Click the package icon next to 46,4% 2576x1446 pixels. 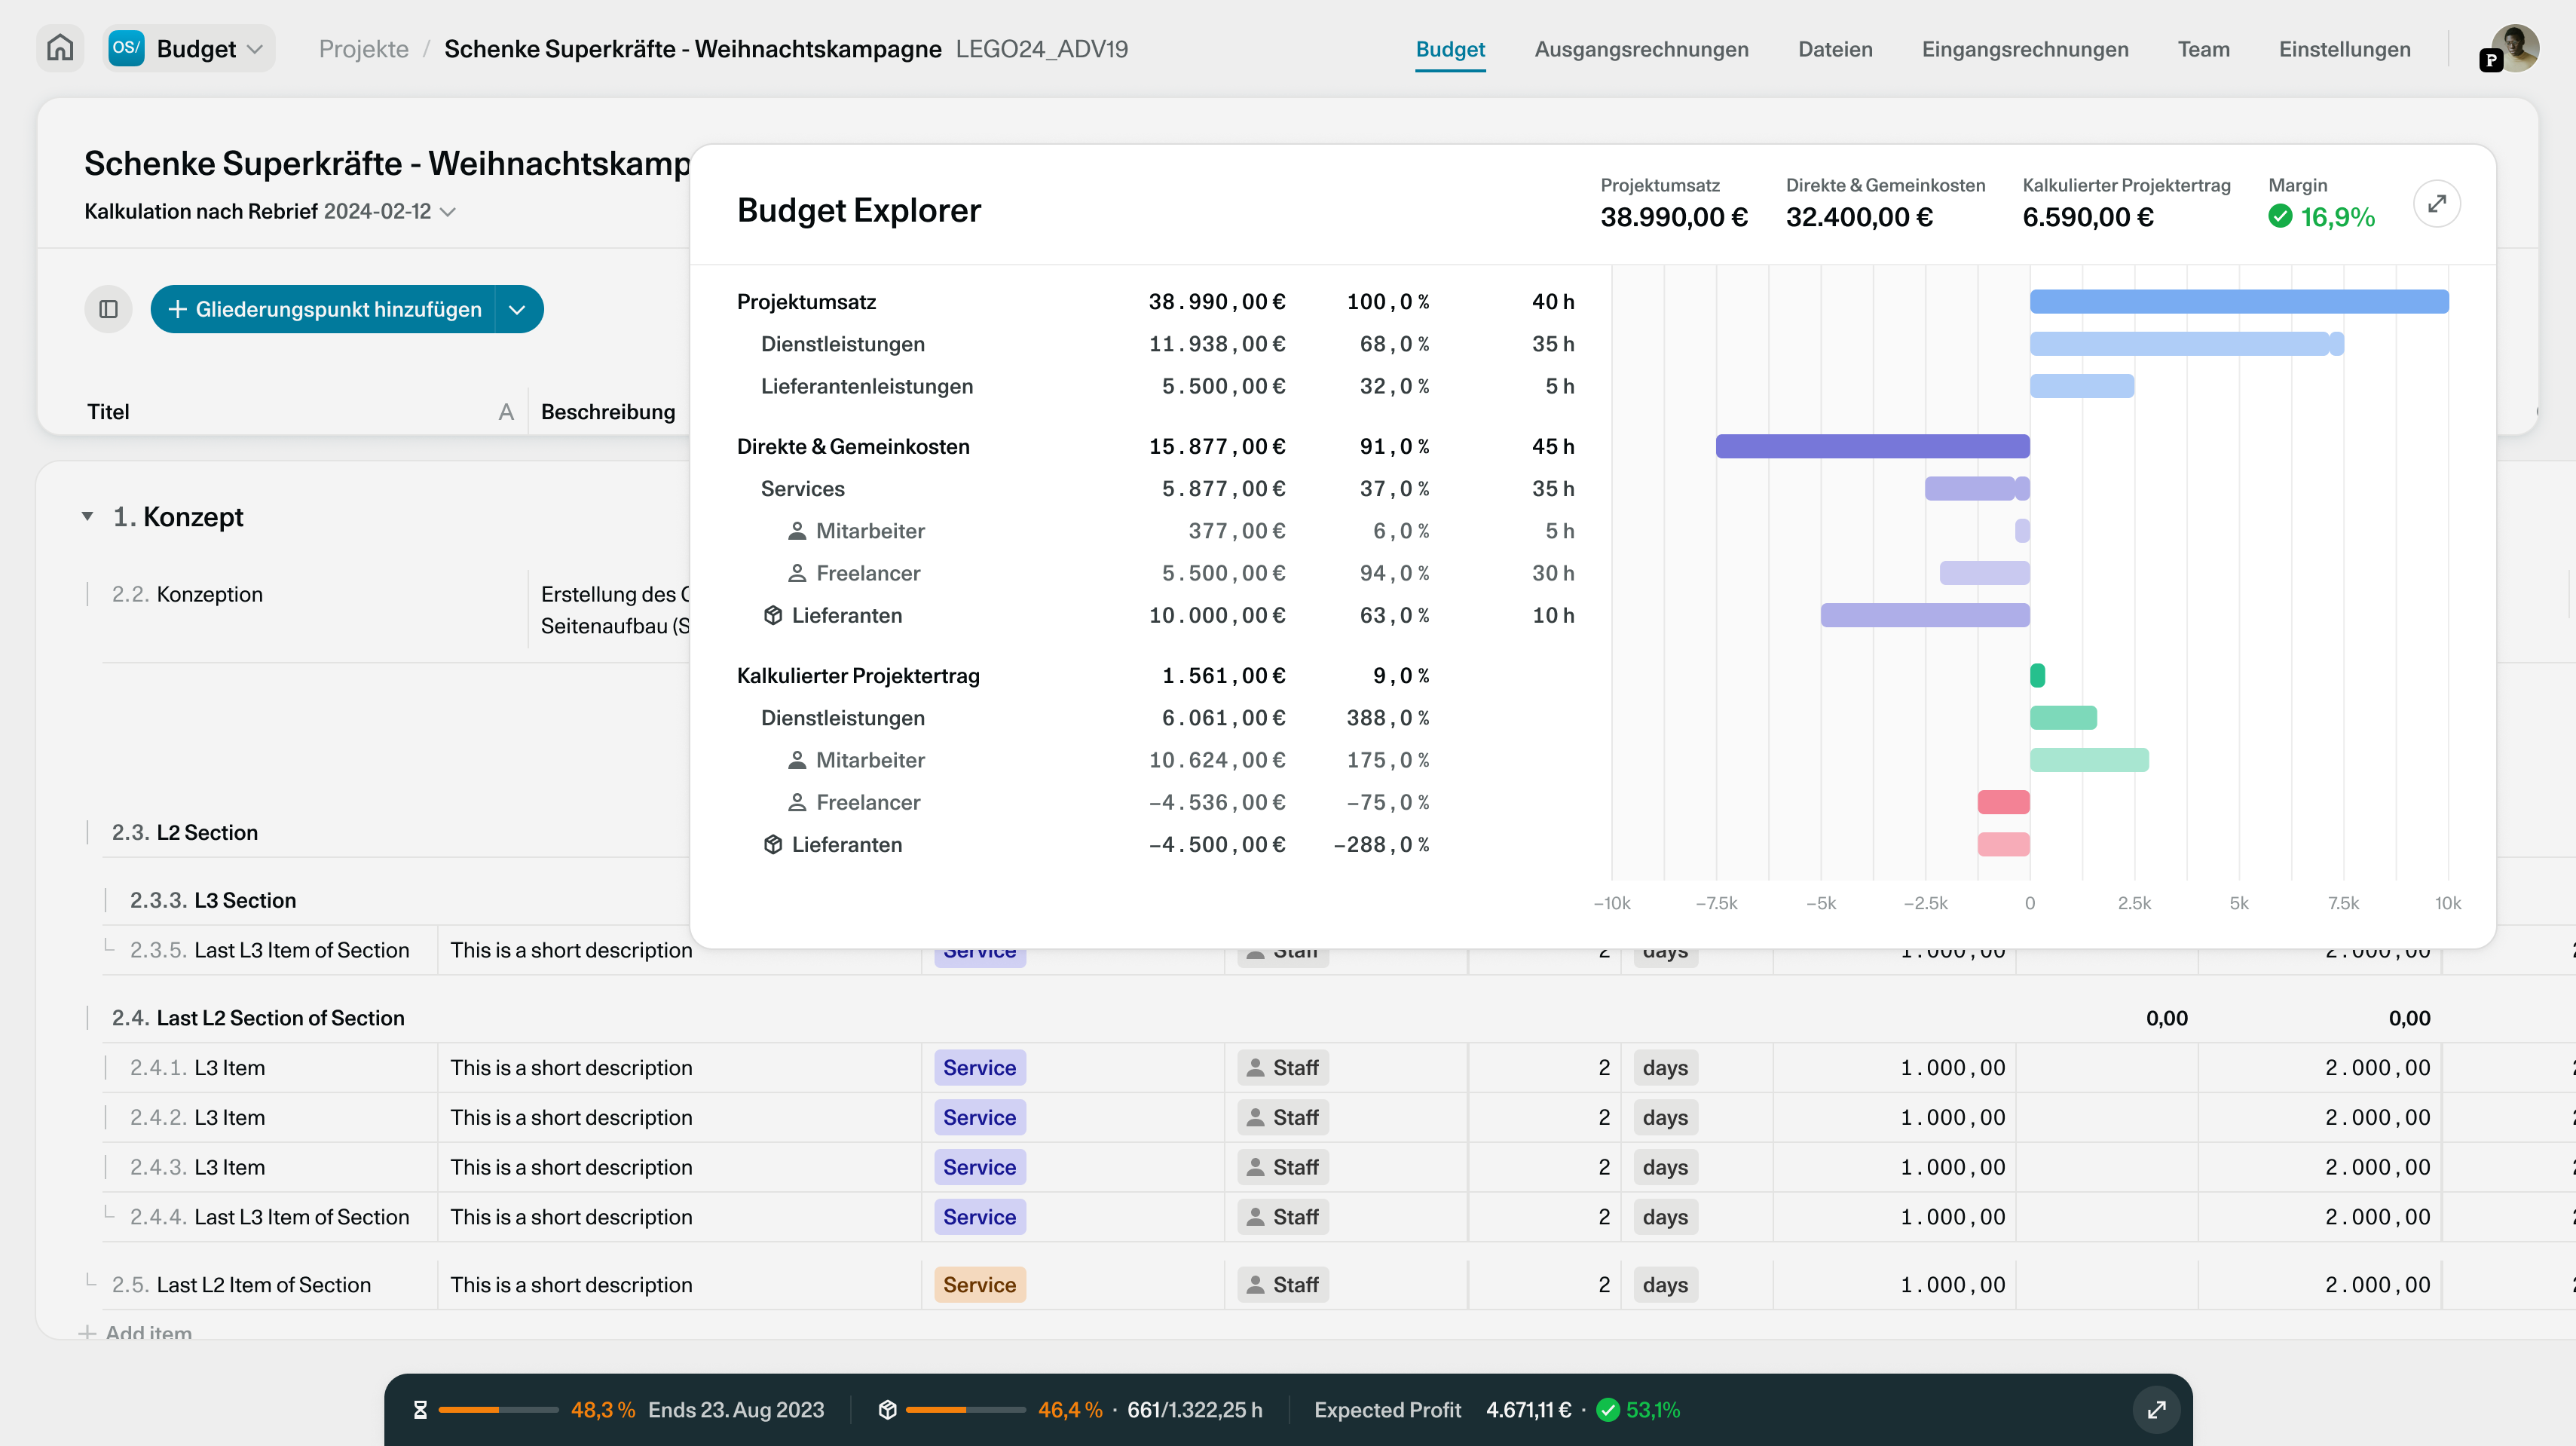tap(888, 1410)
